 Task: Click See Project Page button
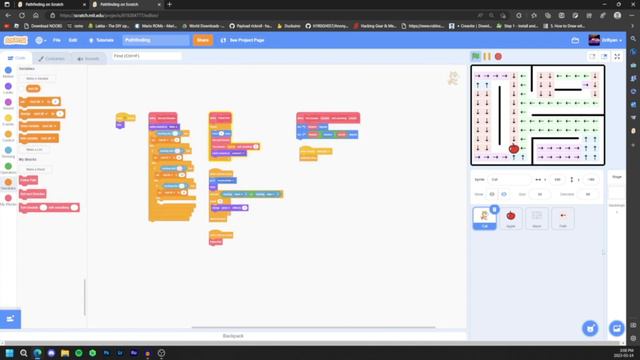242,40
